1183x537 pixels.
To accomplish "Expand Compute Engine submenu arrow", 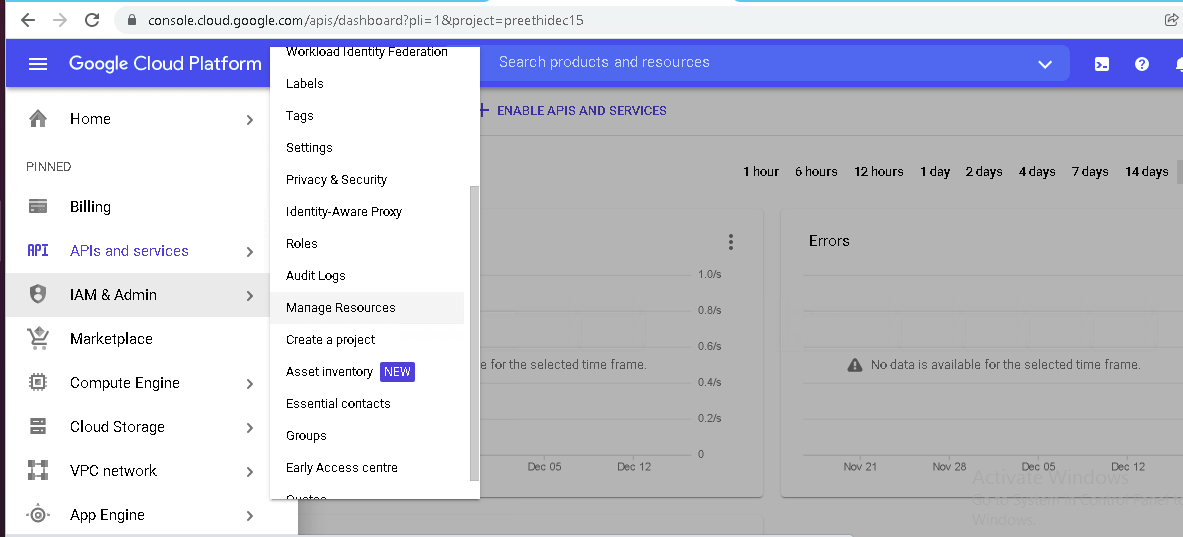I will pyautogui.click(x=250, y=384).
